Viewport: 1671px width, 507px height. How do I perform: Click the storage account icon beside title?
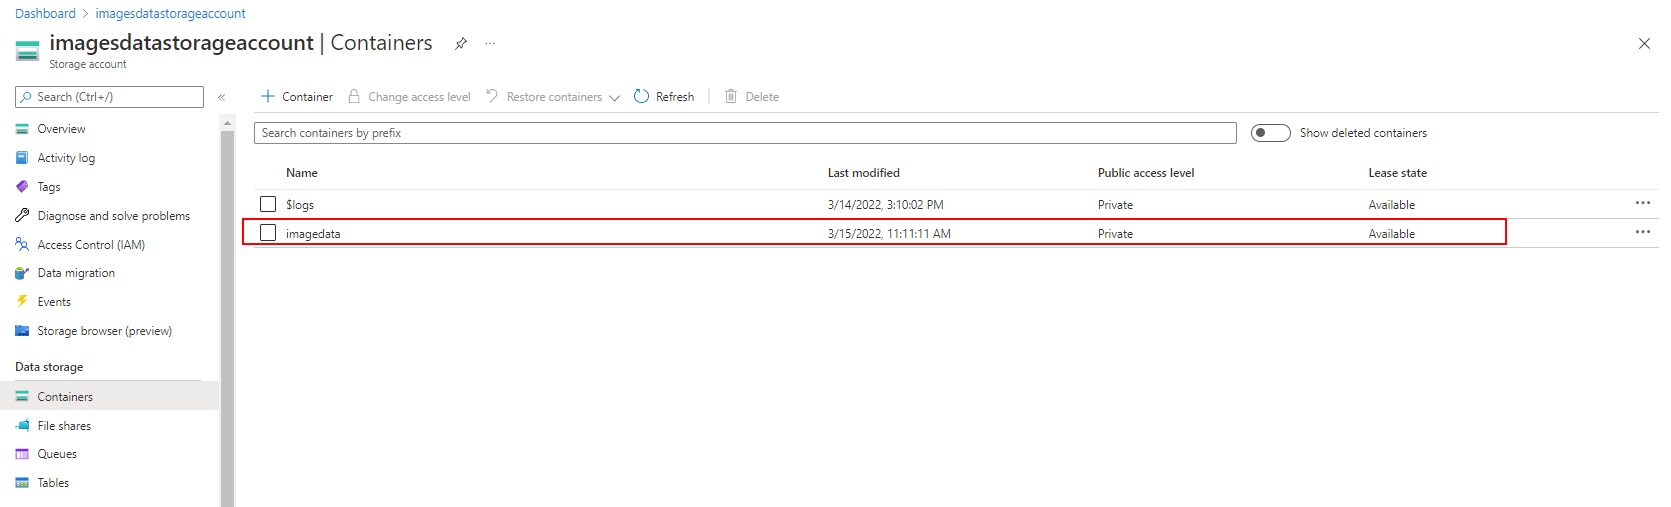coord(28,50)
